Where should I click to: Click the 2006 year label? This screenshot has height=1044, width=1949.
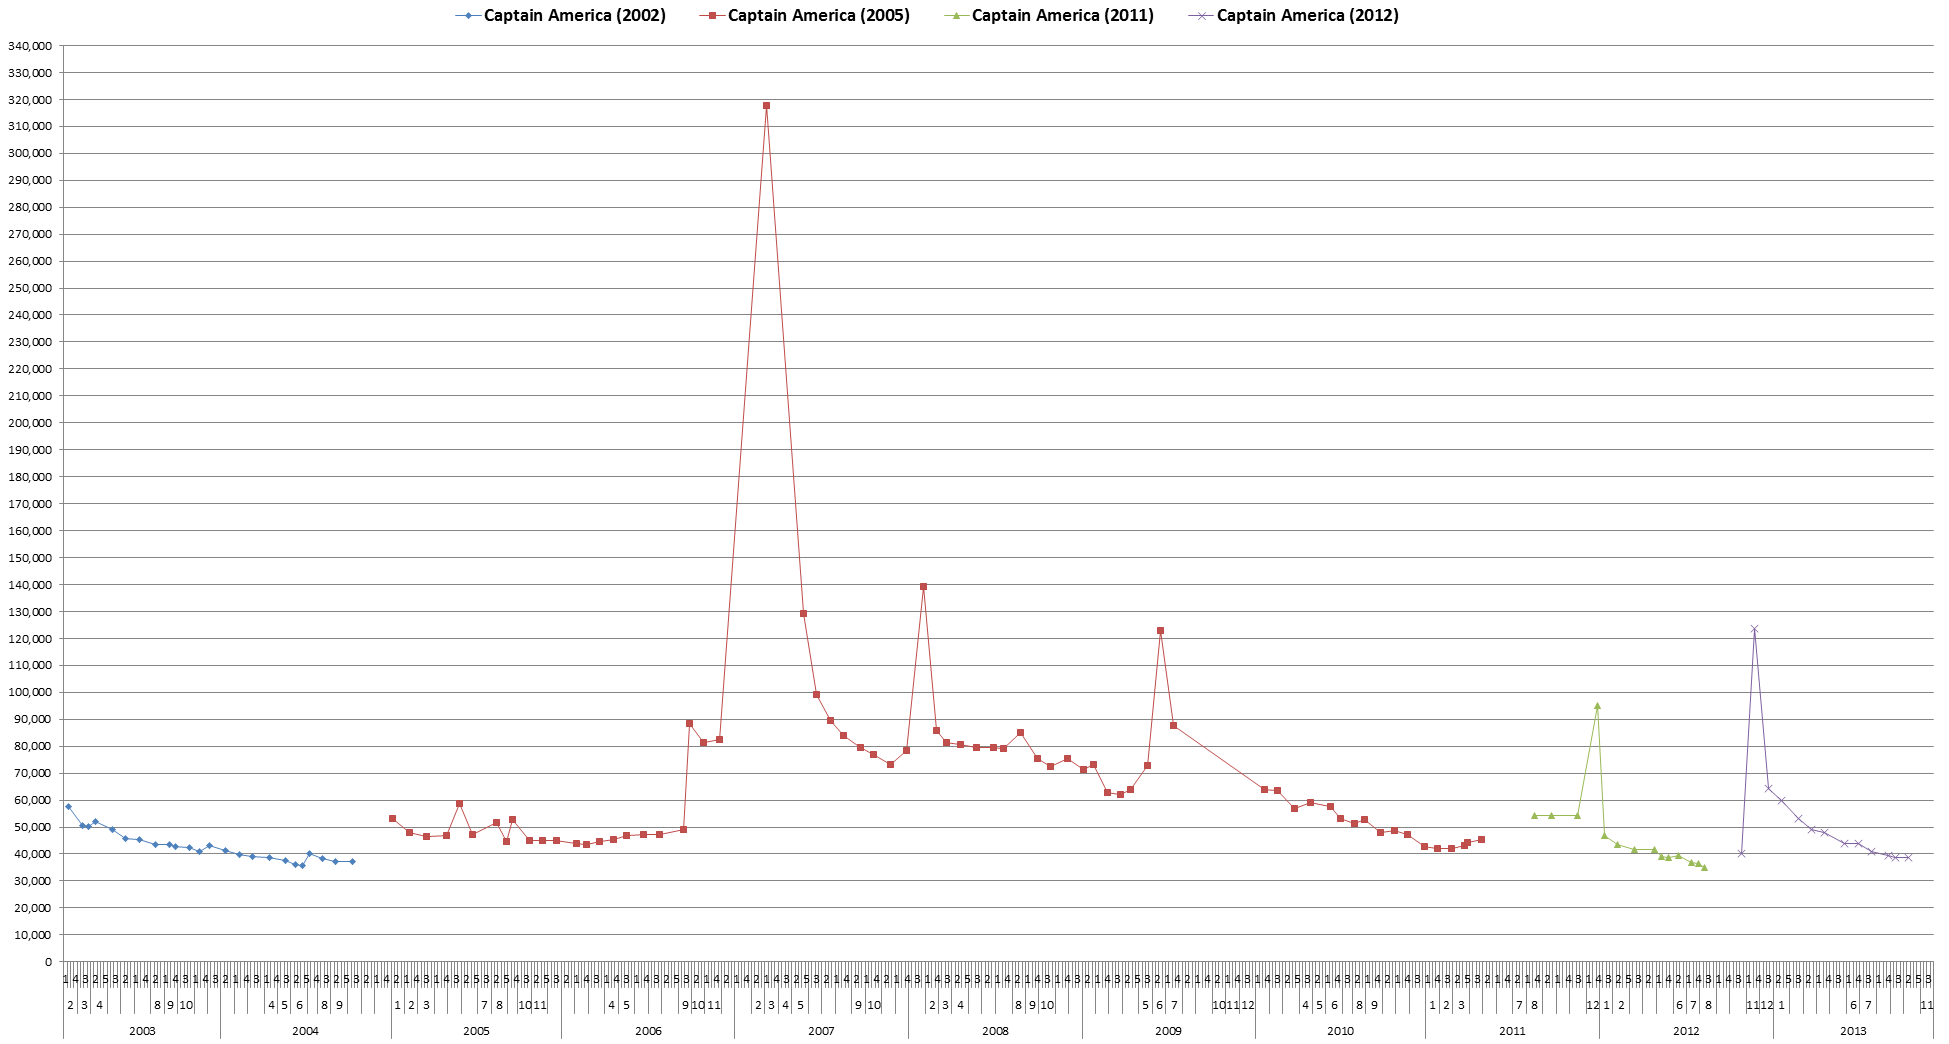tap(648, 1031)
